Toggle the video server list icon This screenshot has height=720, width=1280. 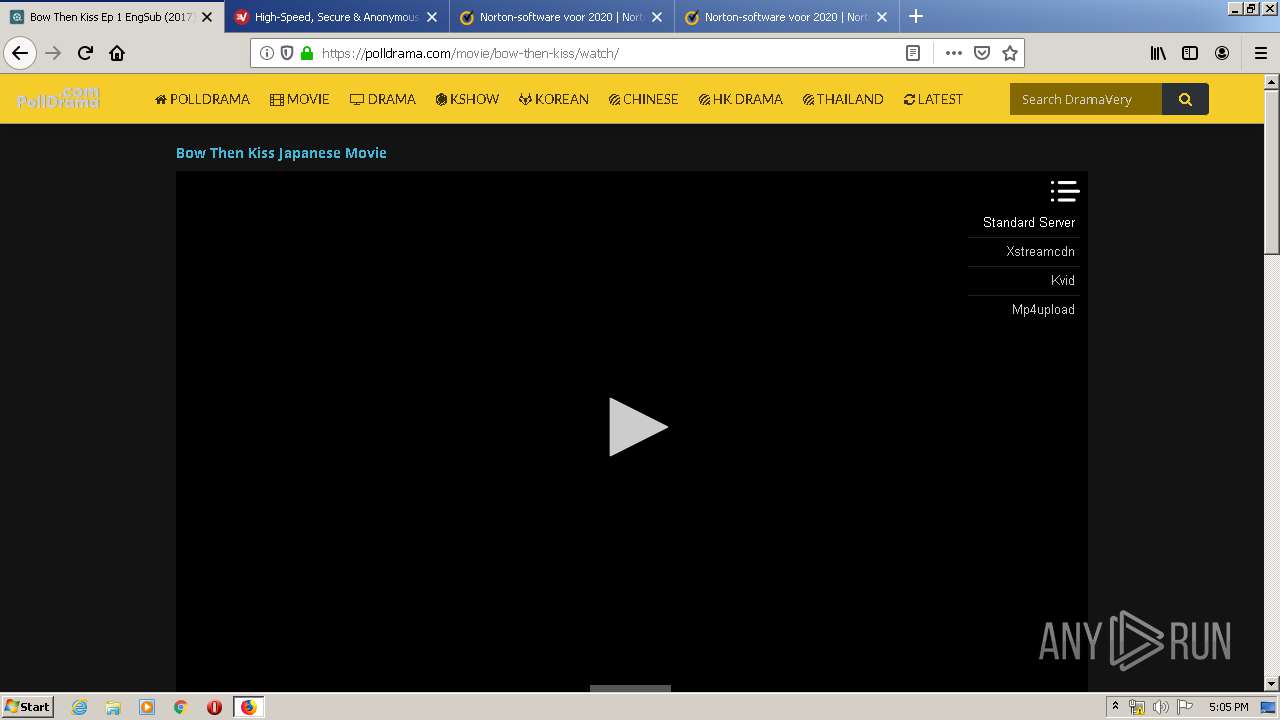click(1064, 191)
